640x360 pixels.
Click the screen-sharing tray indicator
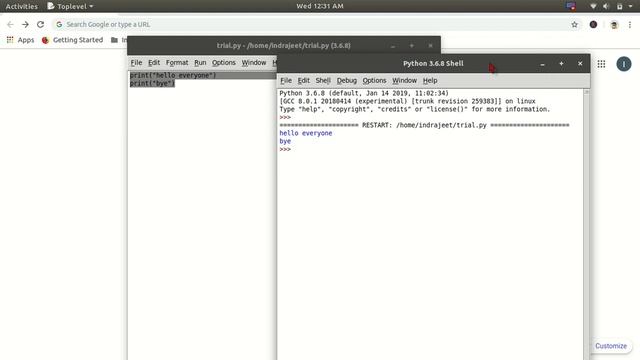pyautogui.click(x=571, y=6)
